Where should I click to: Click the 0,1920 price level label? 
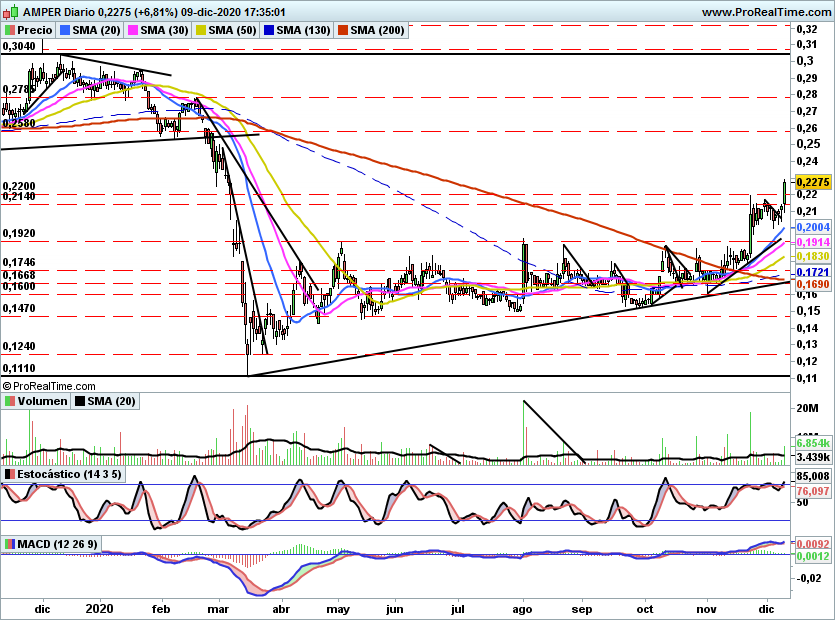(x=19, y=233)
